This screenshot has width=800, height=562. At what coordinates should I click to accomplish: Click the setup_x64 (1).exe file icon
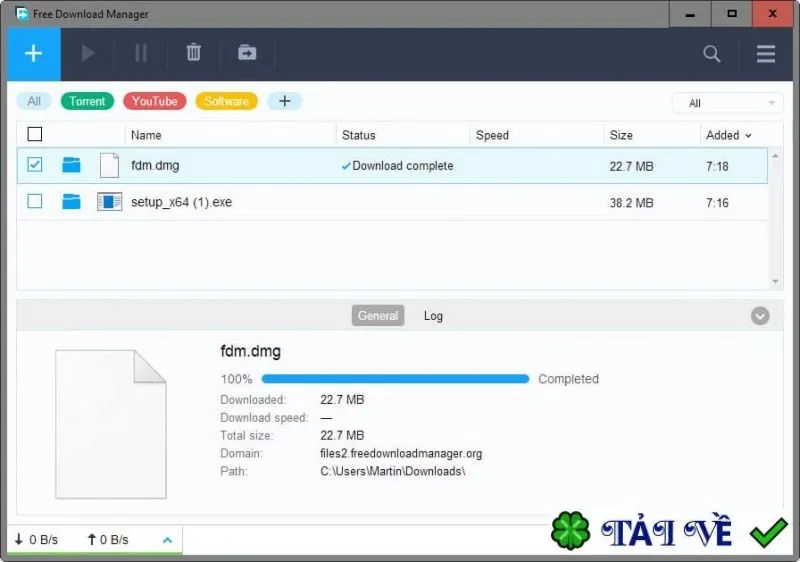click(x=110, y=201)
